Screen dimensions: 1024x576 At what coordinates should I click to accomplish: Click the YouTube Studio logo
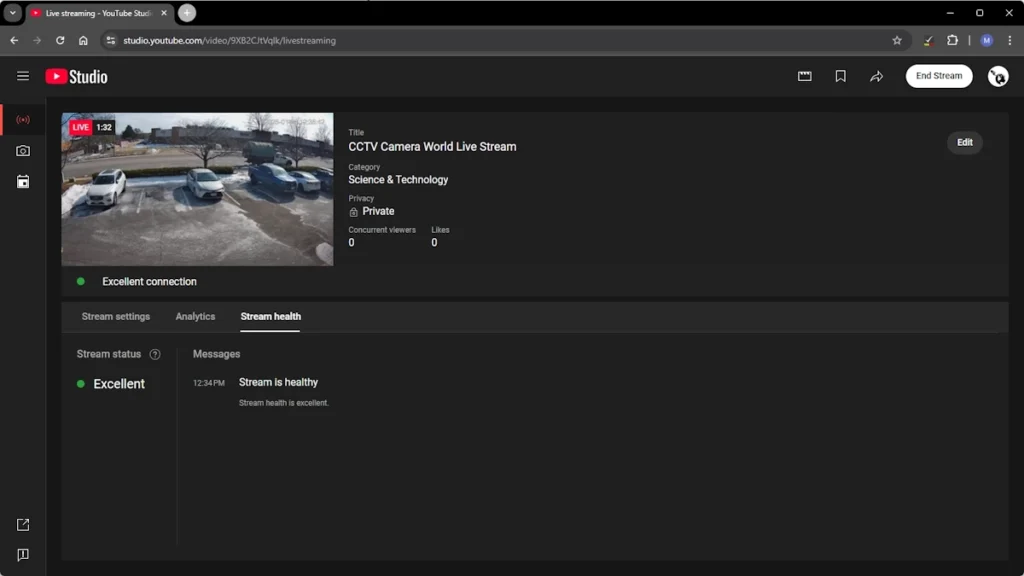(76, 77)
